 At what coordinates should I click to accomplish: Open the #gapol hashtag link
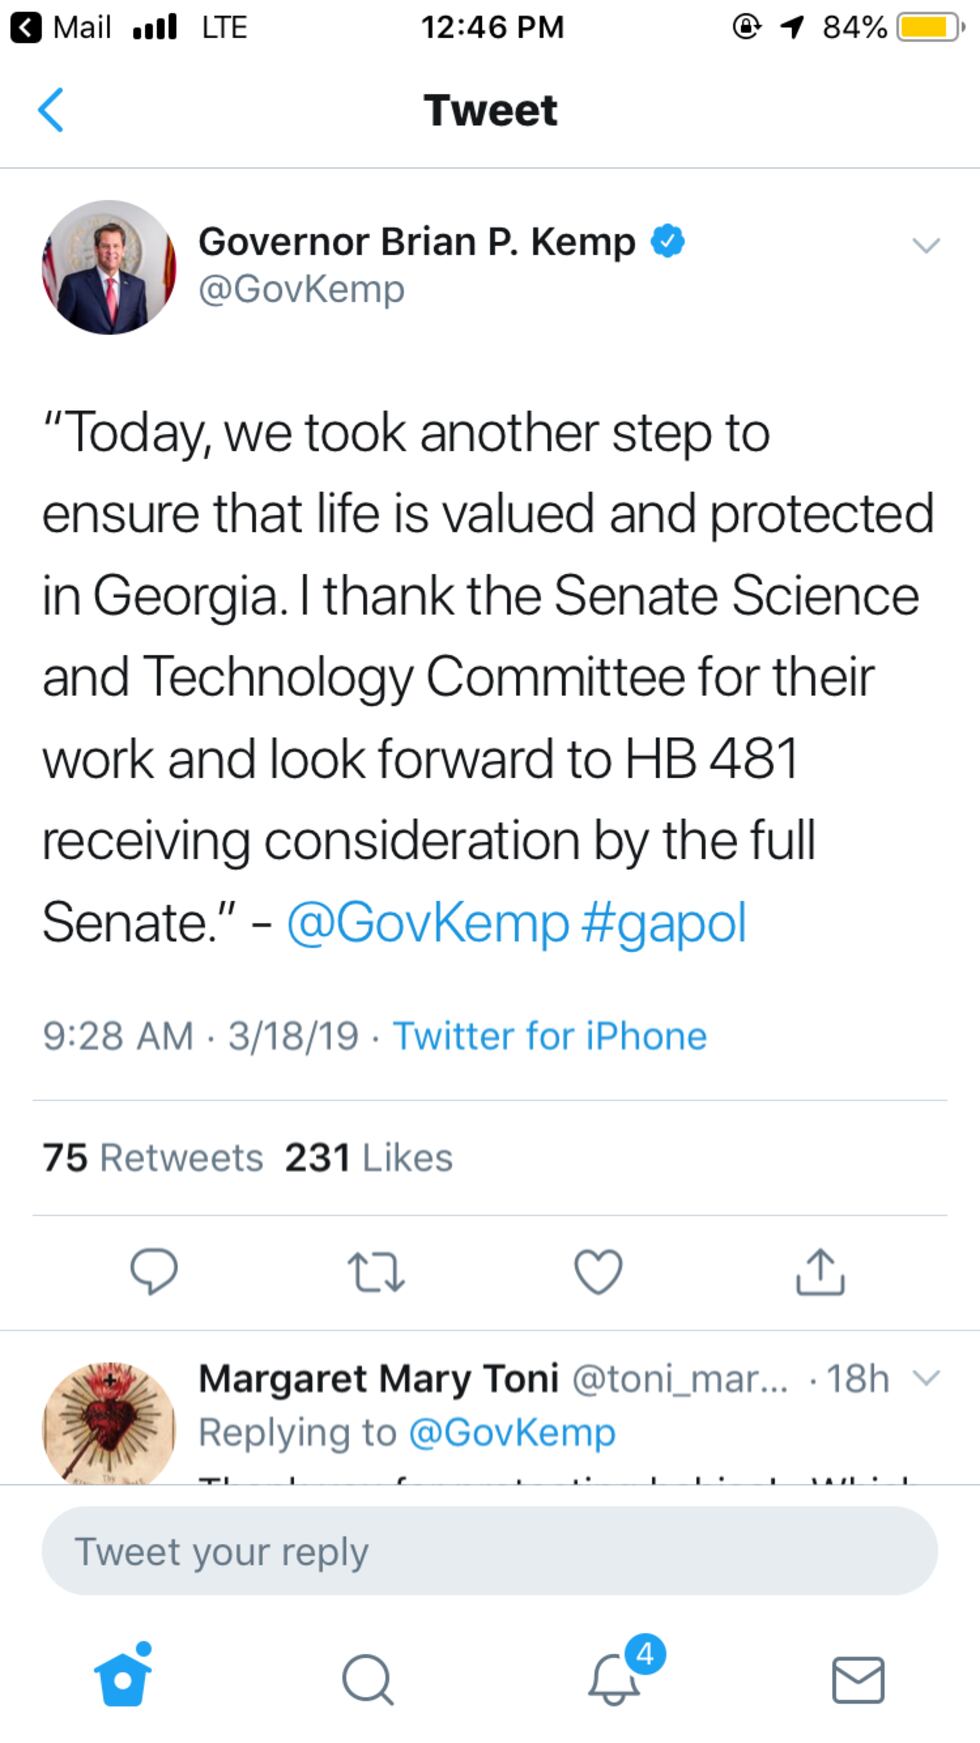[x=664, y=922]
